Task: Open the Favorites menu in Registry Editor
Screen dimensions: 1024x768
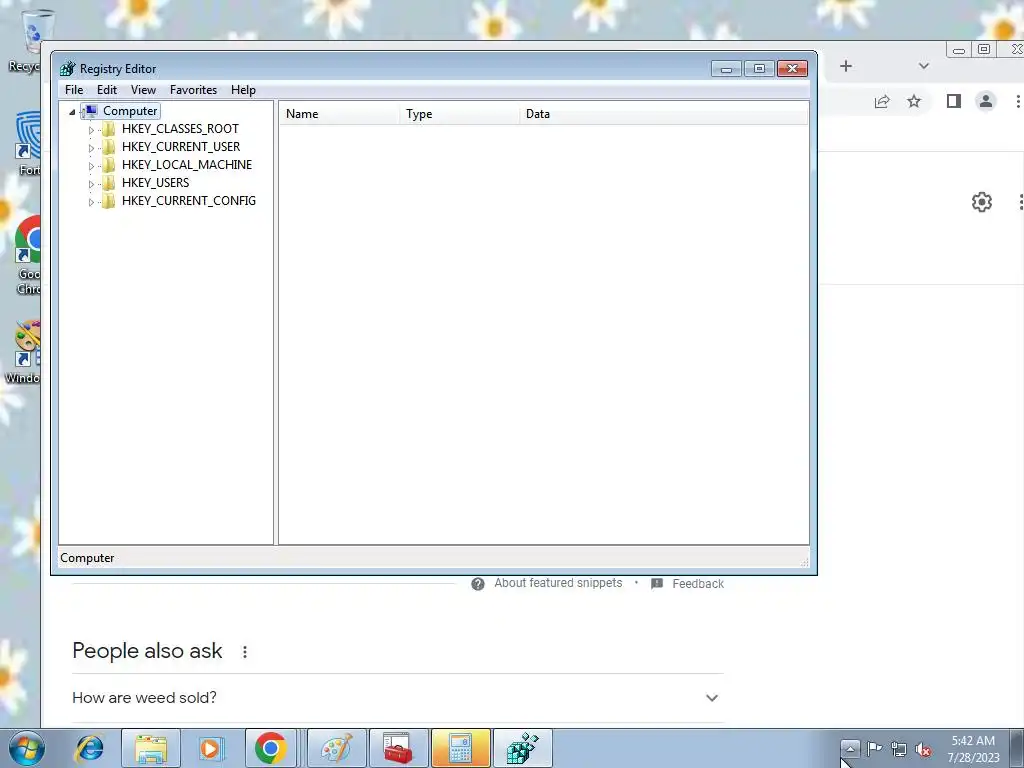Action: point(193,90)
